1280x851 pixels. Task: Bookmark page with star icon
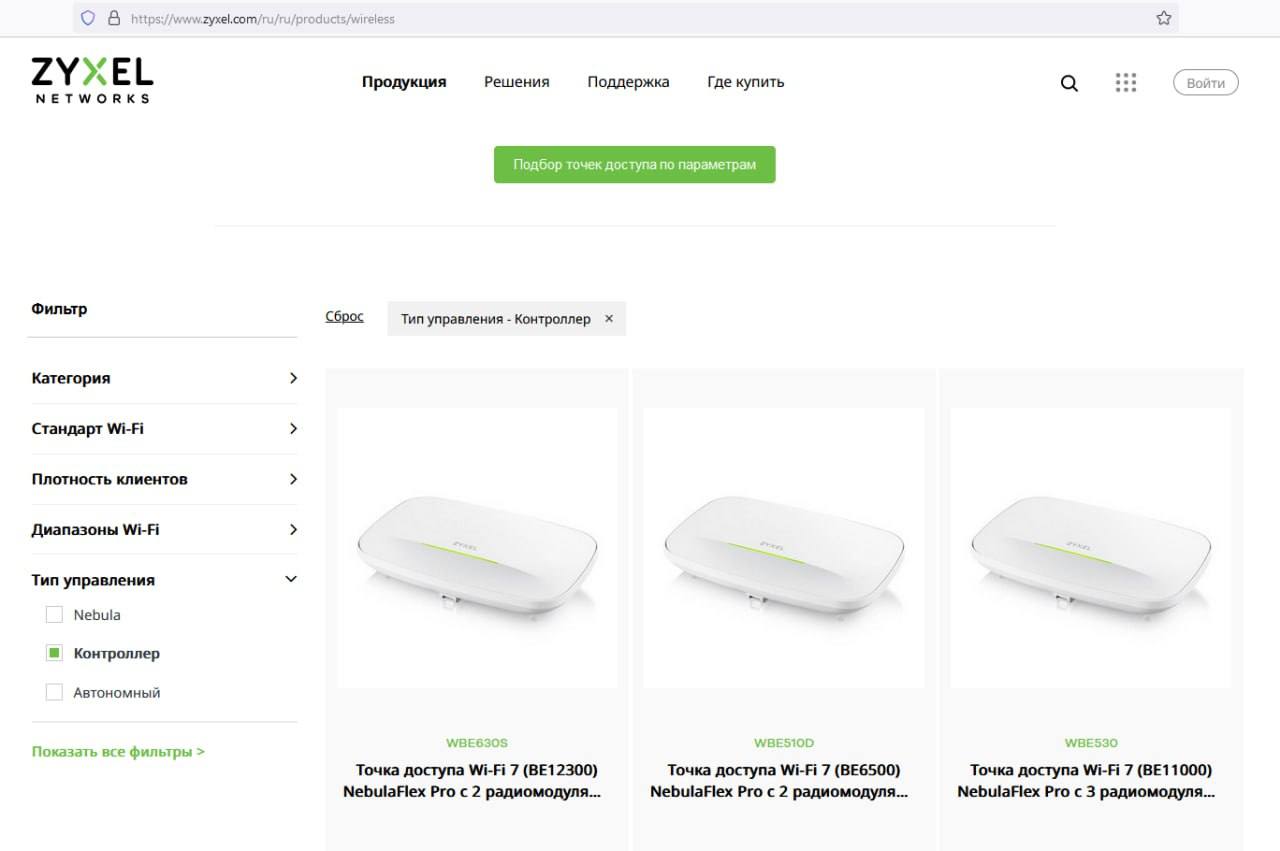click(1164, 18)
